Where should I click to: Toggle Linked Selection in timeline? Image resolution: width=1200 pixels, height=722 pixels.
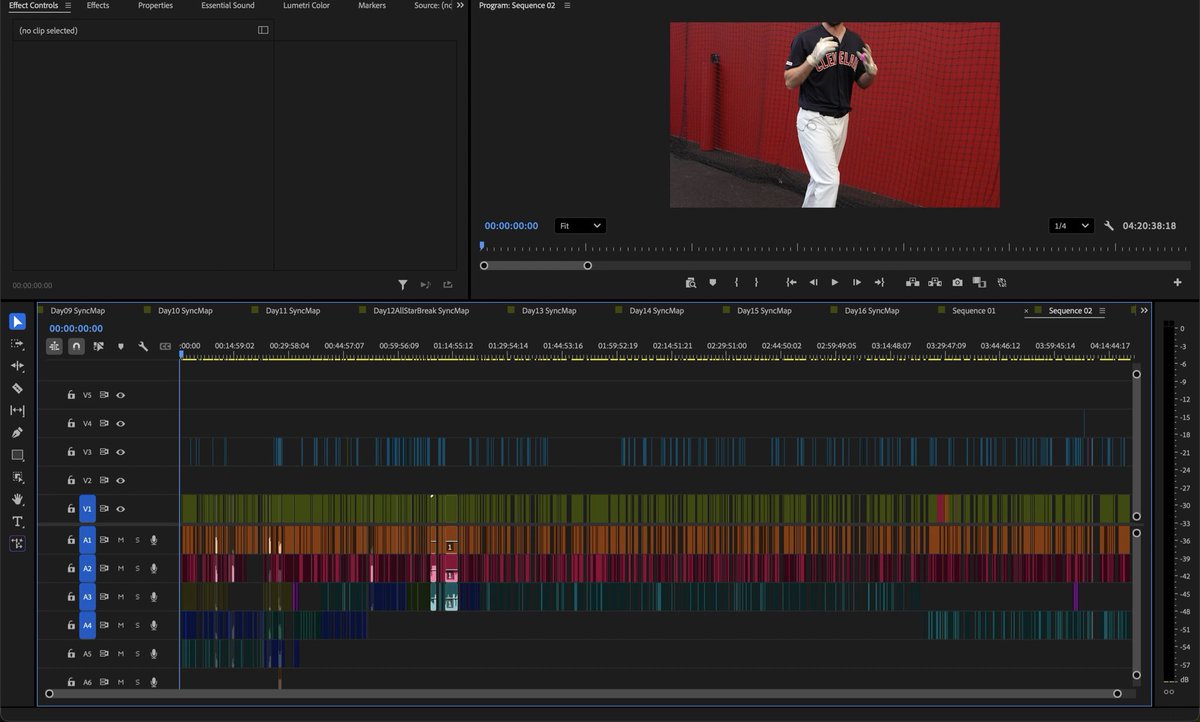pos(99,346)
